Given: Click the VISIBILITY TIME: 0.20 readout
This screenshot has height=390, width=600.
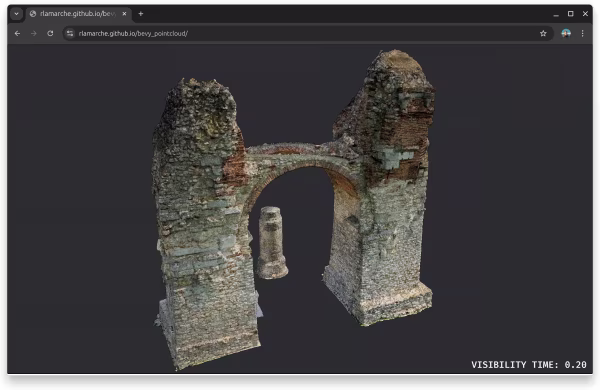Looking at the screenshot, I should click(x=528, y=365).
